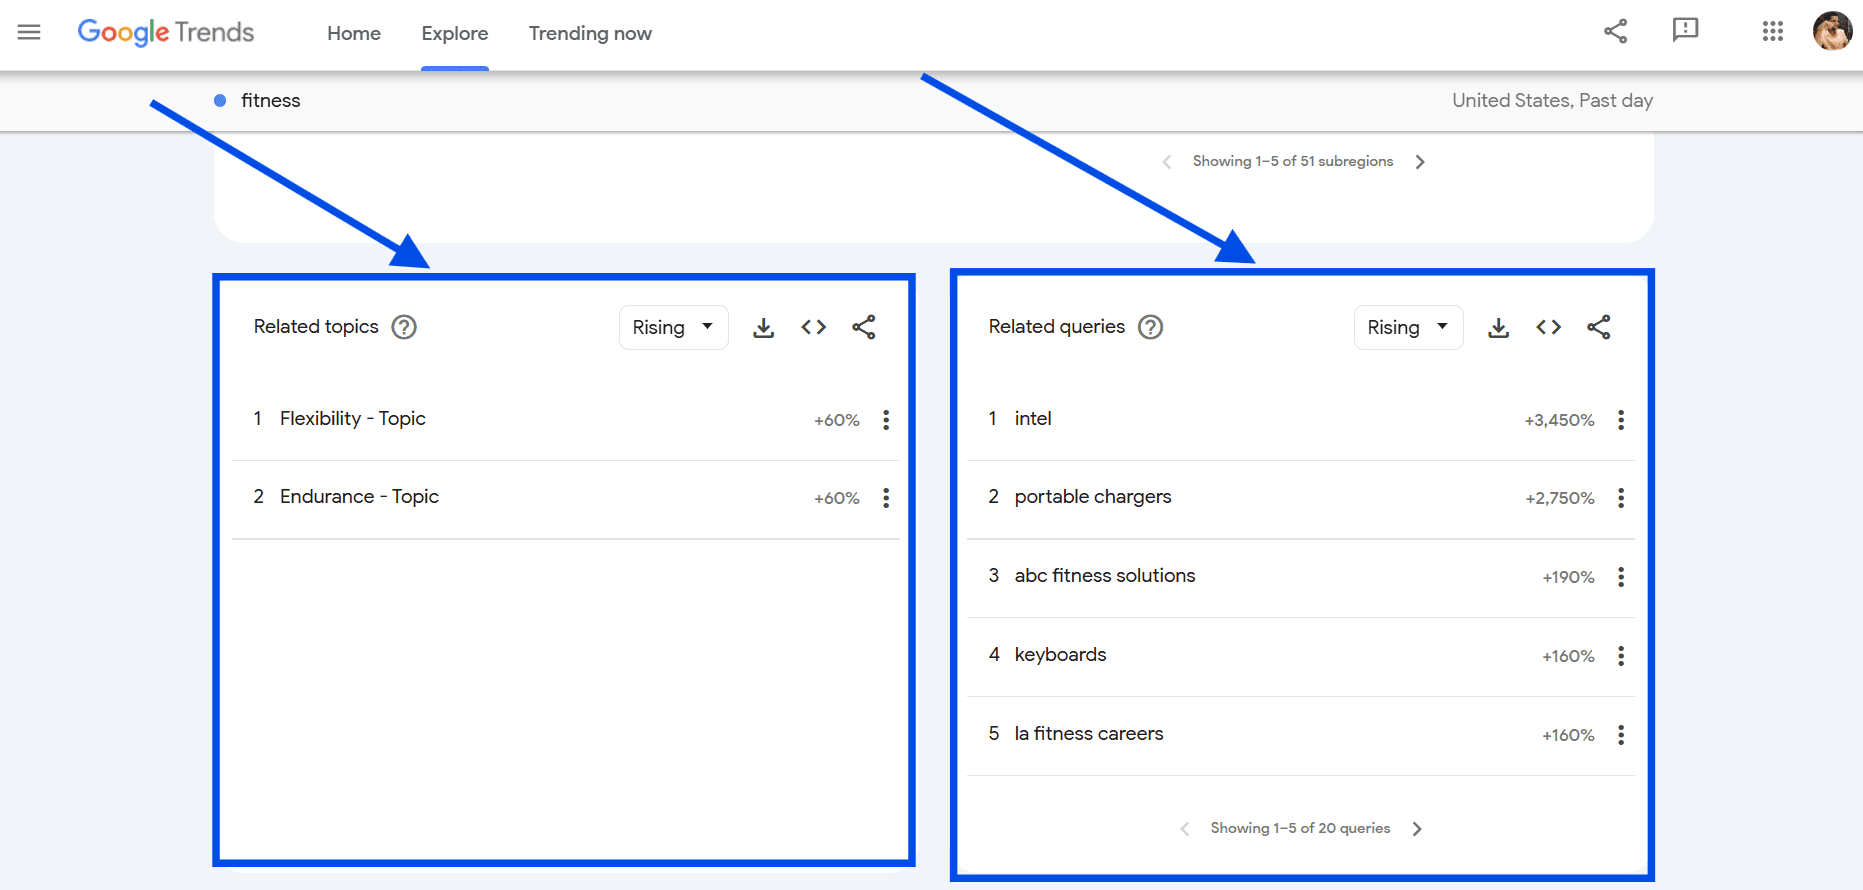Download Related queries data as CSV
1863x890 pixels.
coord(1499,327)
